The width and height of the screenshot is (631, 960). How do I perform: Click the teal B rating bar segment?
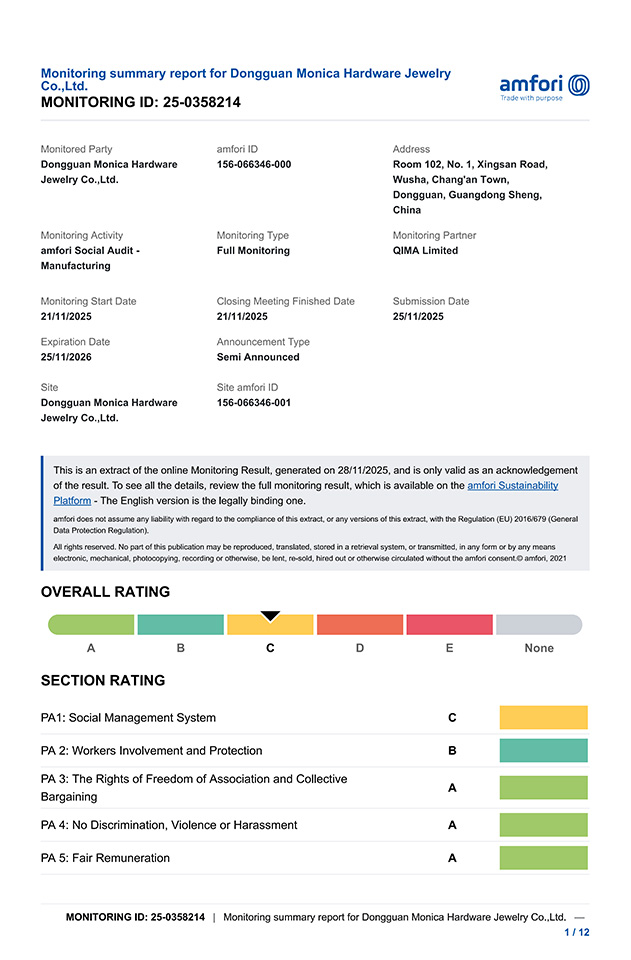click(180, 625)
